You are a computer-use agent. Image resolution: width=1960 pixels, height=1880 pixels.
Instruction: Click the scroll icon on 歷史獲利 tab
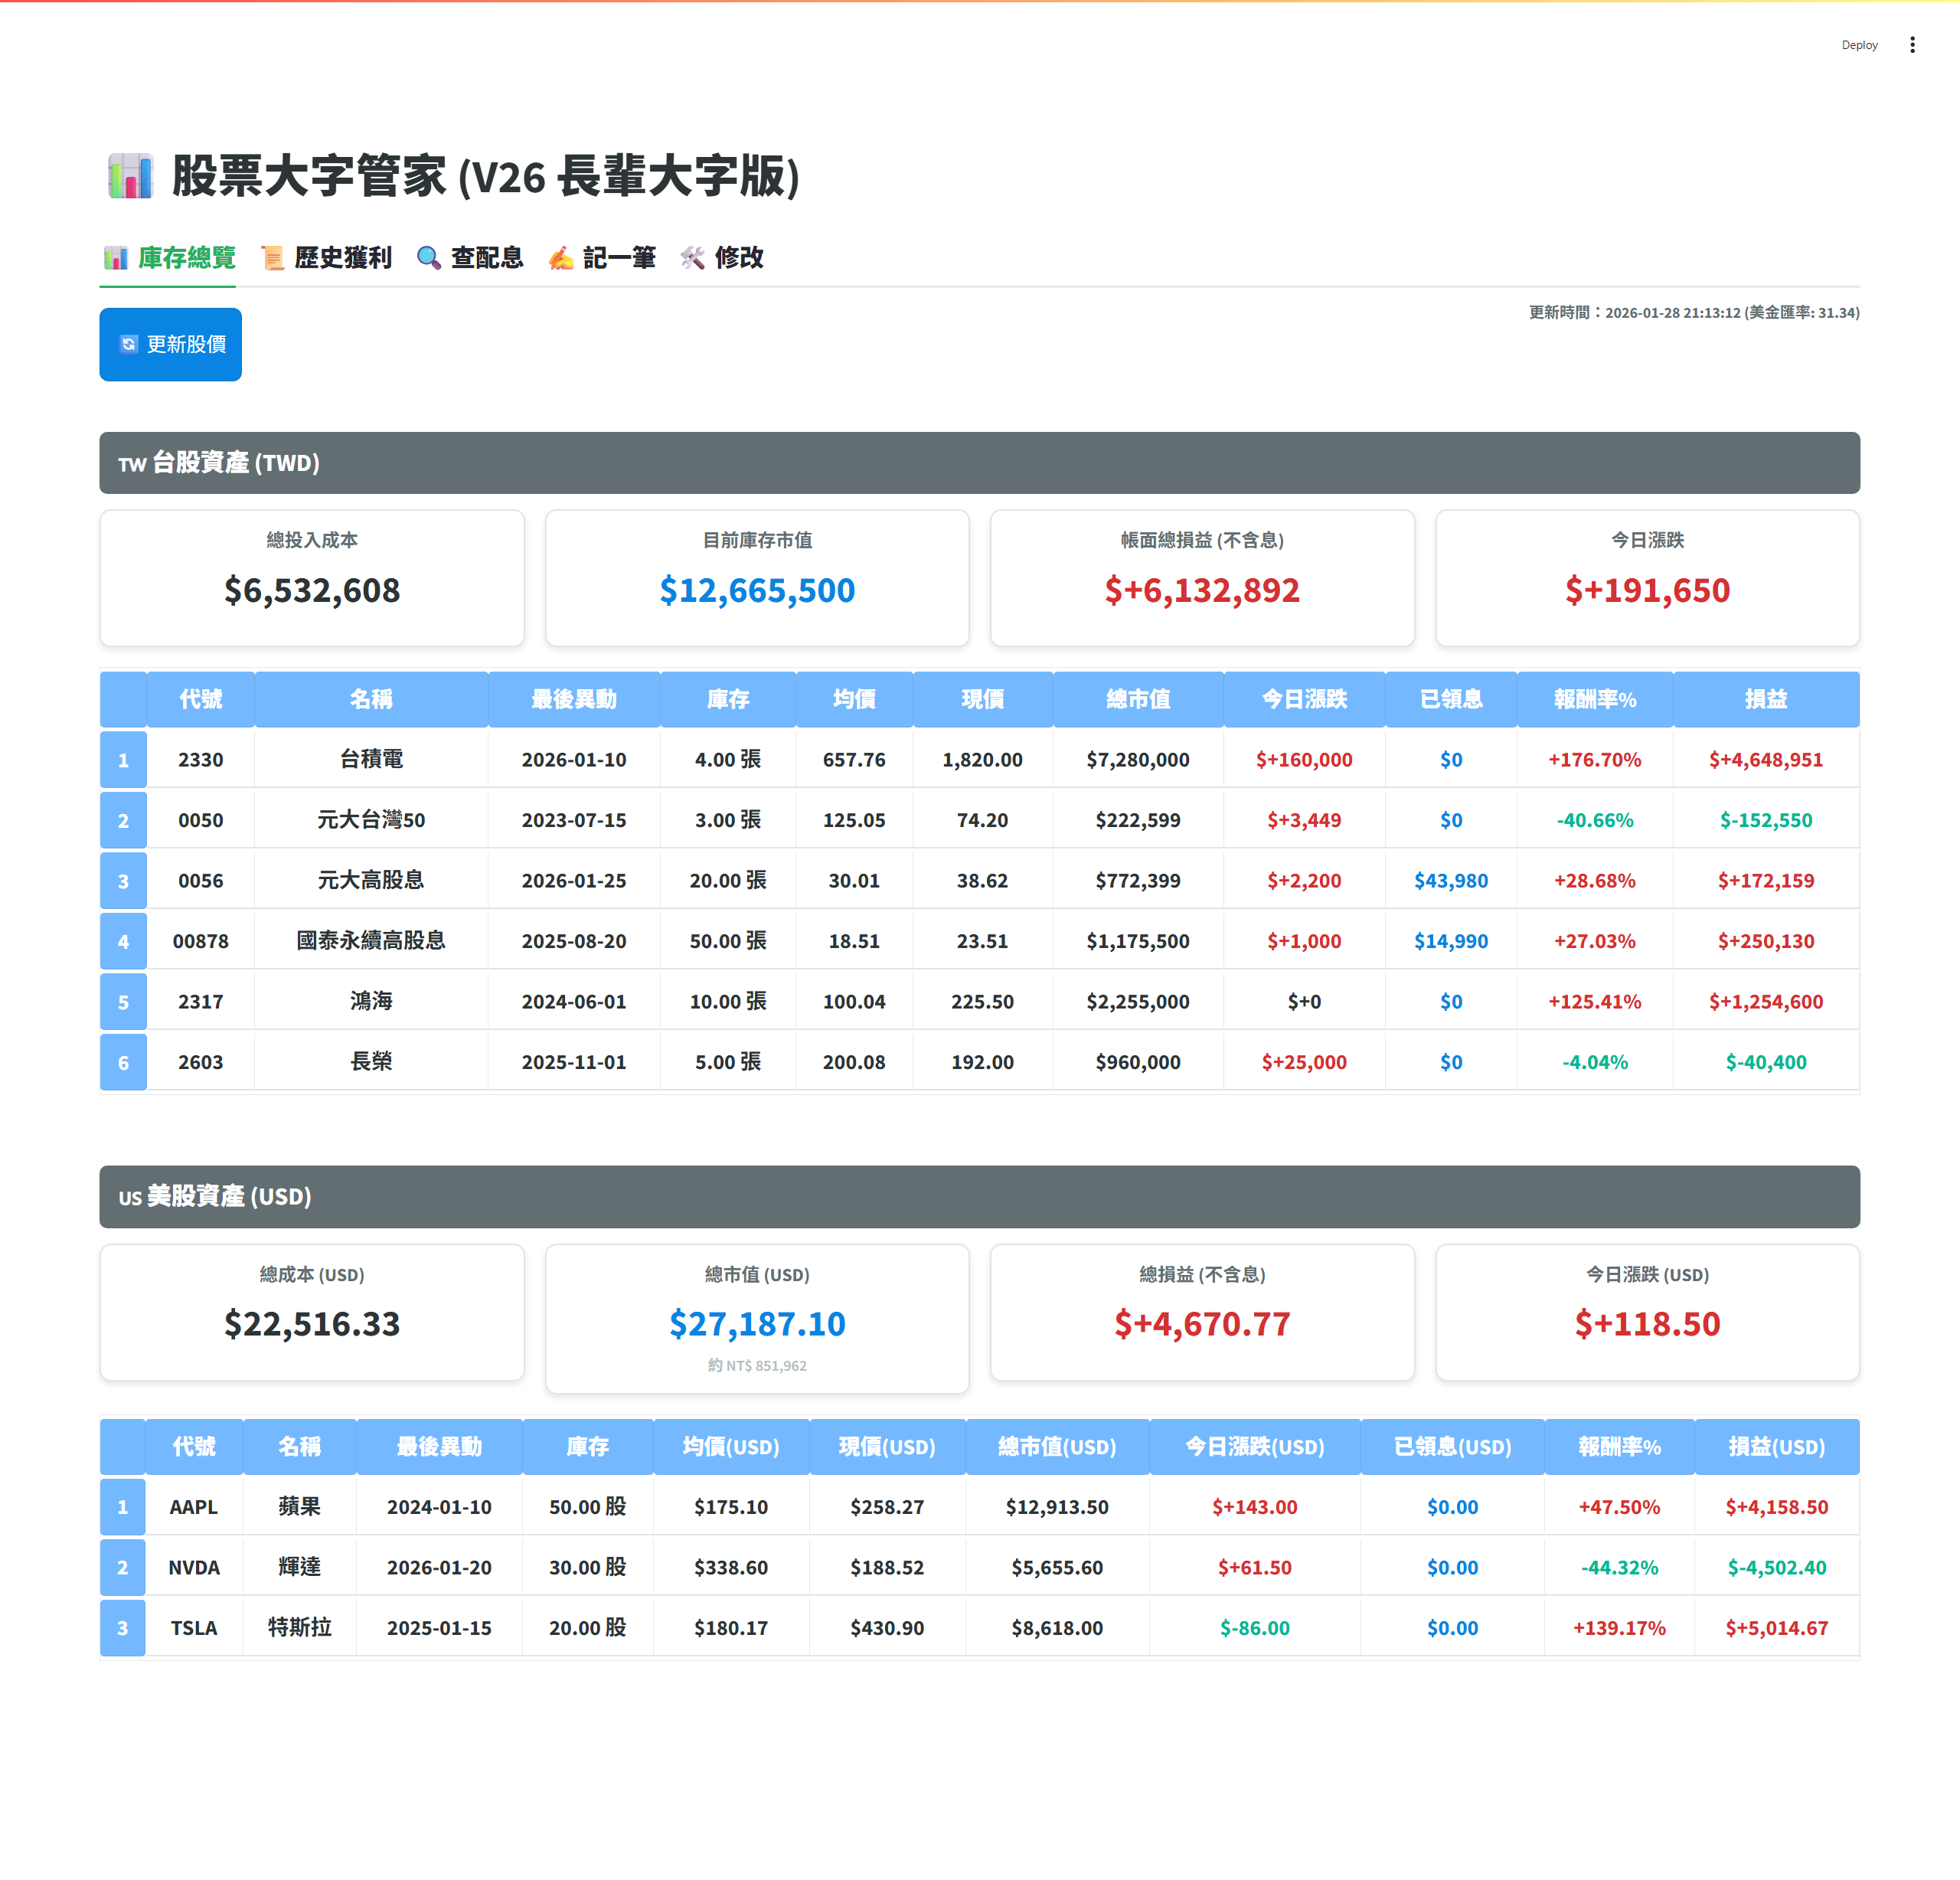(272, 258)
